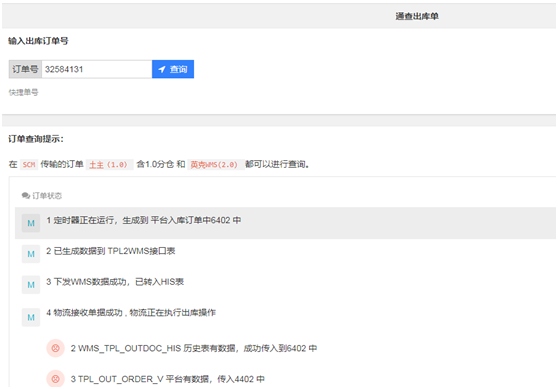Click the speech bubble icon beside 订单状态
Image resolution: width=558 pixels, height=389 pixels.
[26, 196]
